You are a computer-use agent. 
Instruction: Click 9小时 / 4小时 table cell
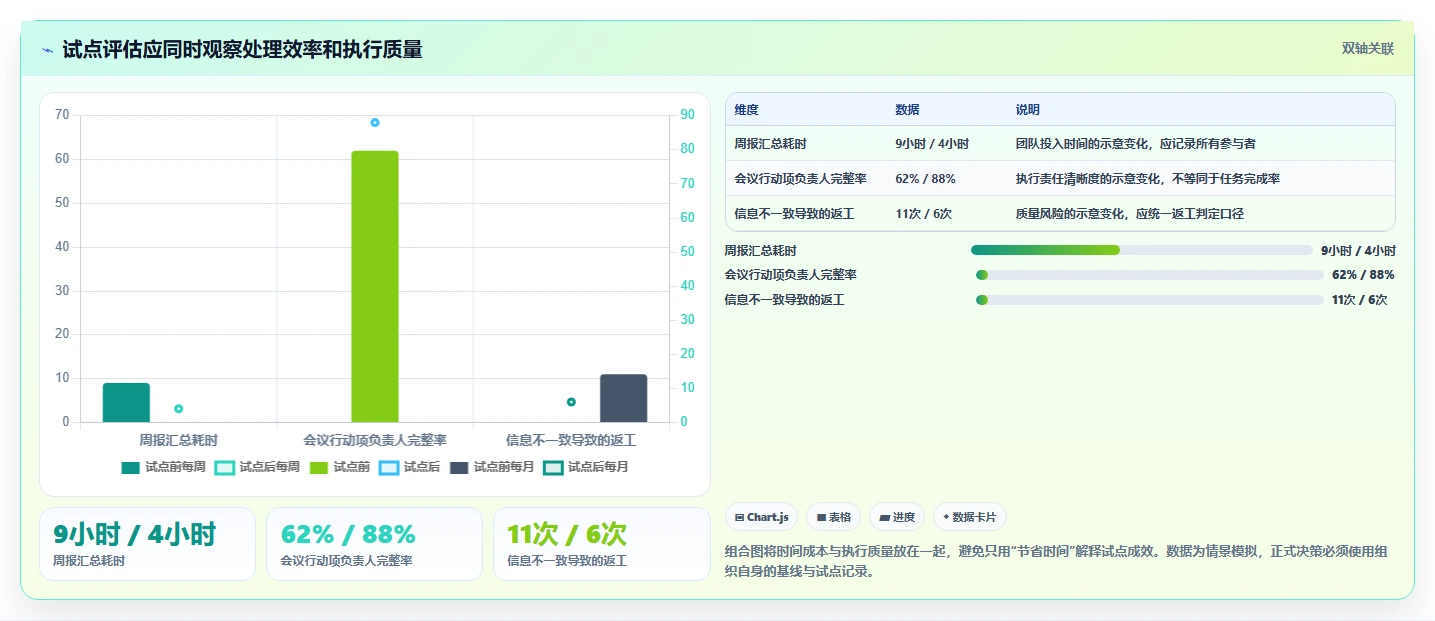(932, 144)
